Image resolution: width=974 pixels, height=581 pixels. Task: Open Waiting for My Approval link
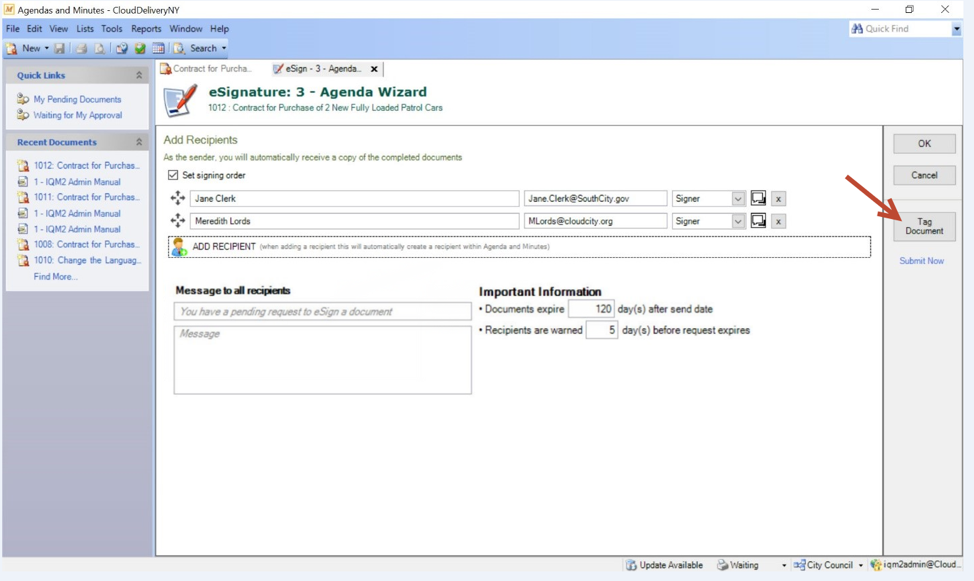78,115
